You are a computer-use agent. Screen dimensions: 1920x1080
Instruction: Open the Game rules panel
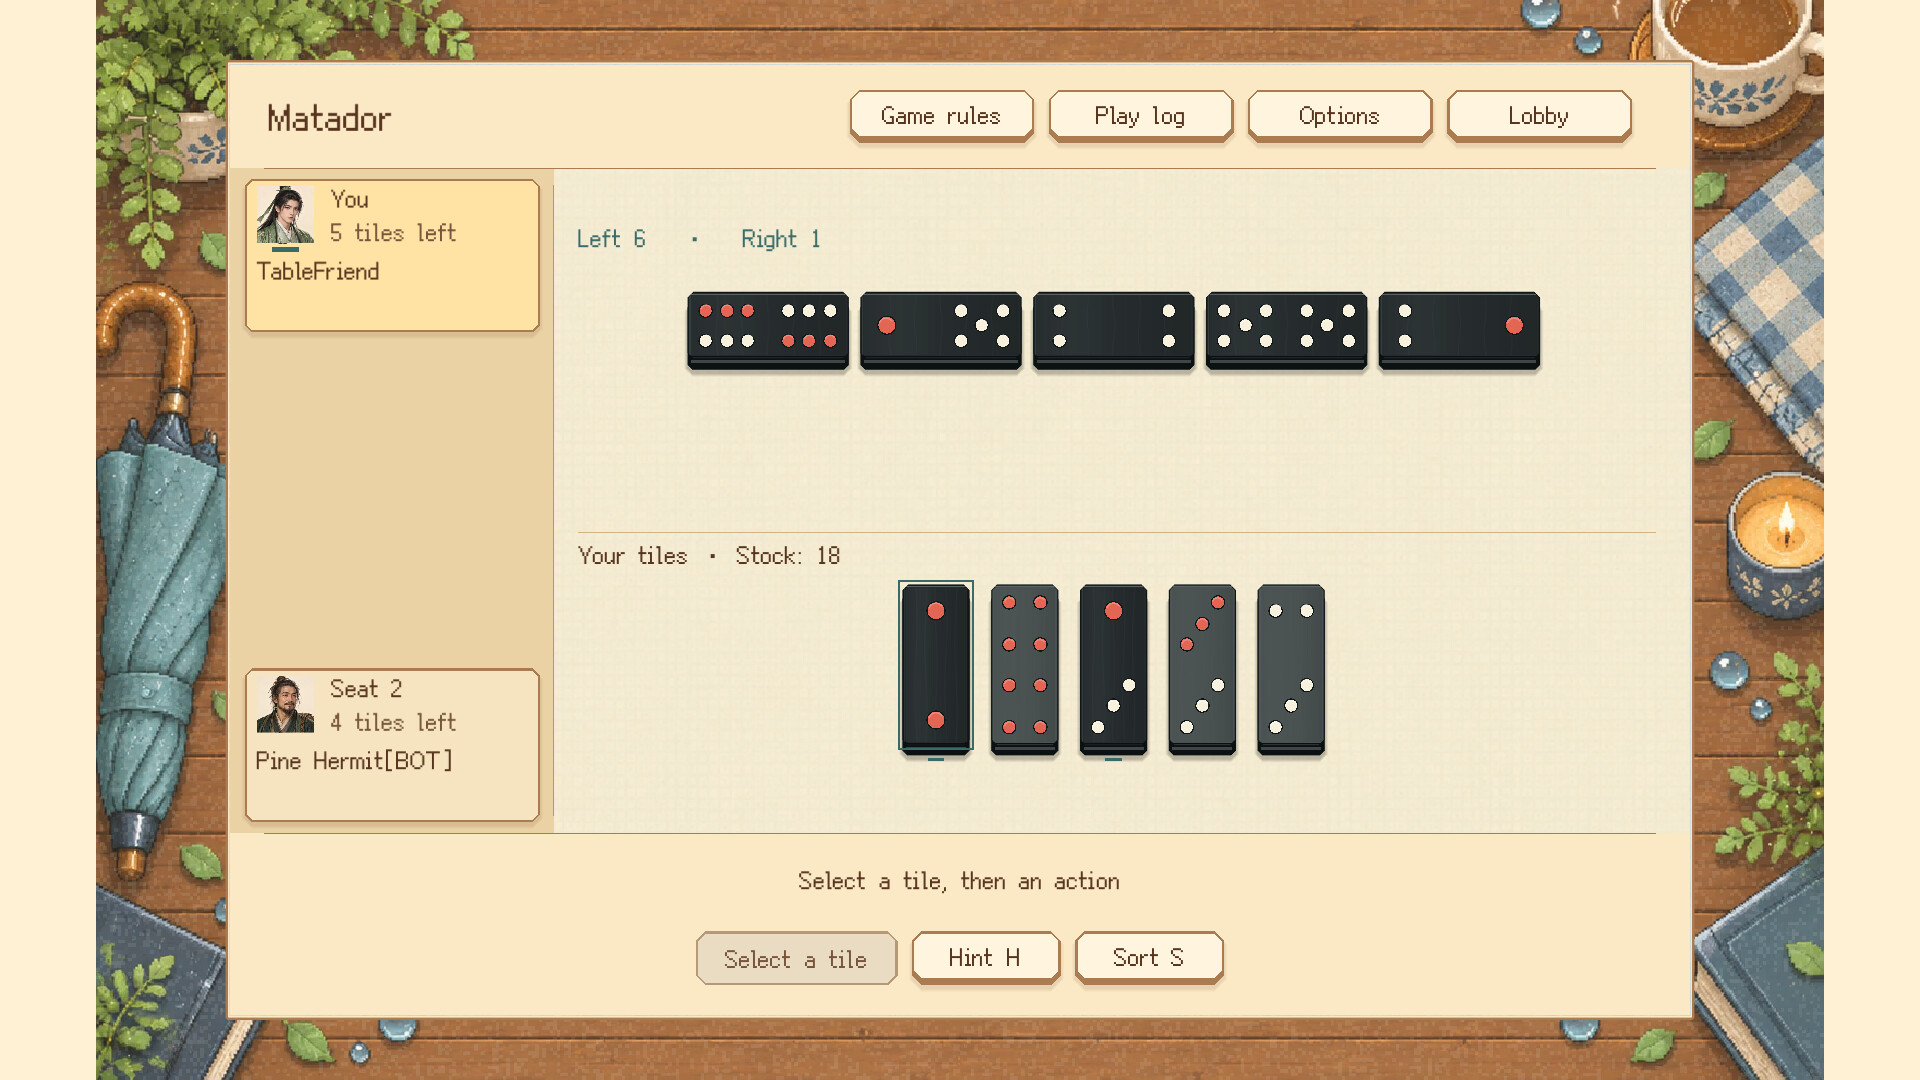pyautogui.click(x=941, y=116)
